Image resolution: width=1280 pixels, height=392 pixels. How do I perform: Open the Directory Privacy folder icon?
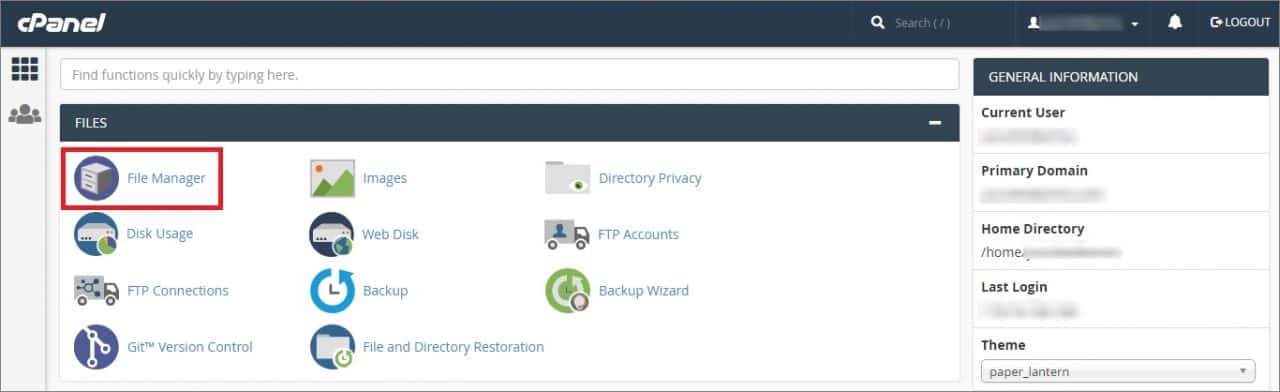coord(568,178)
